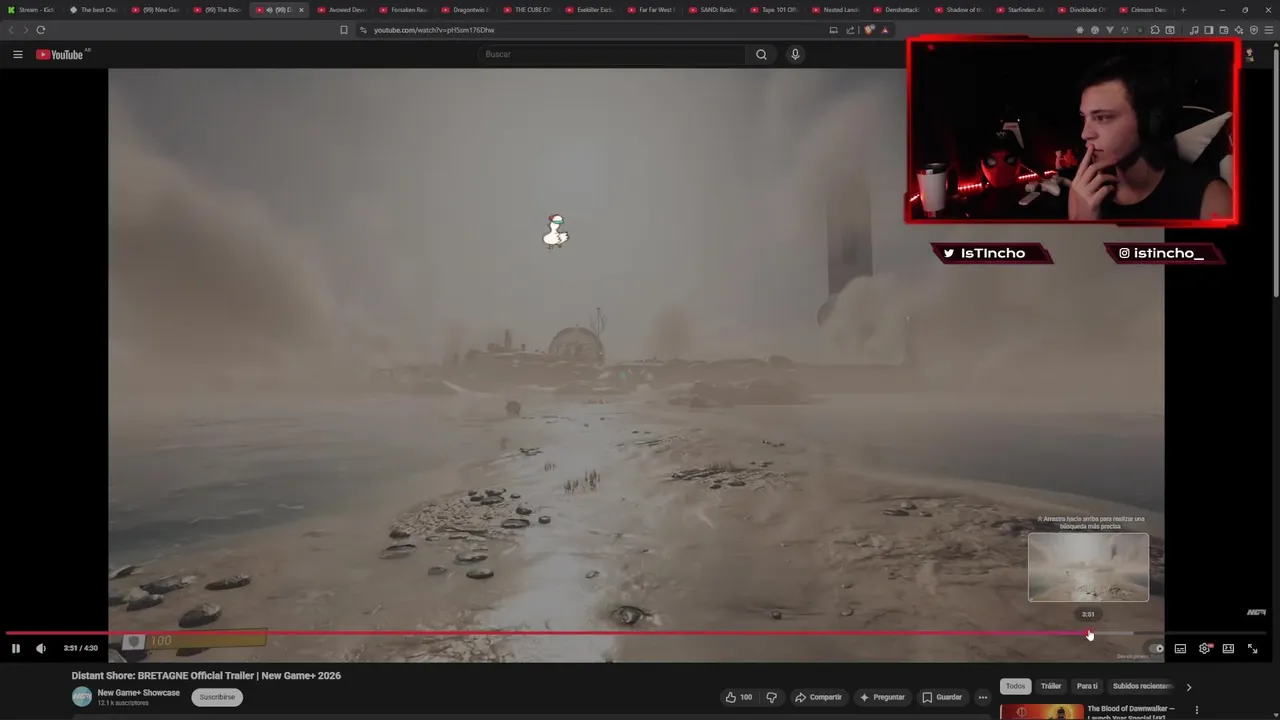Screen dimensions: 1280x720
Task: Like the video
Action: coord(739,697)
